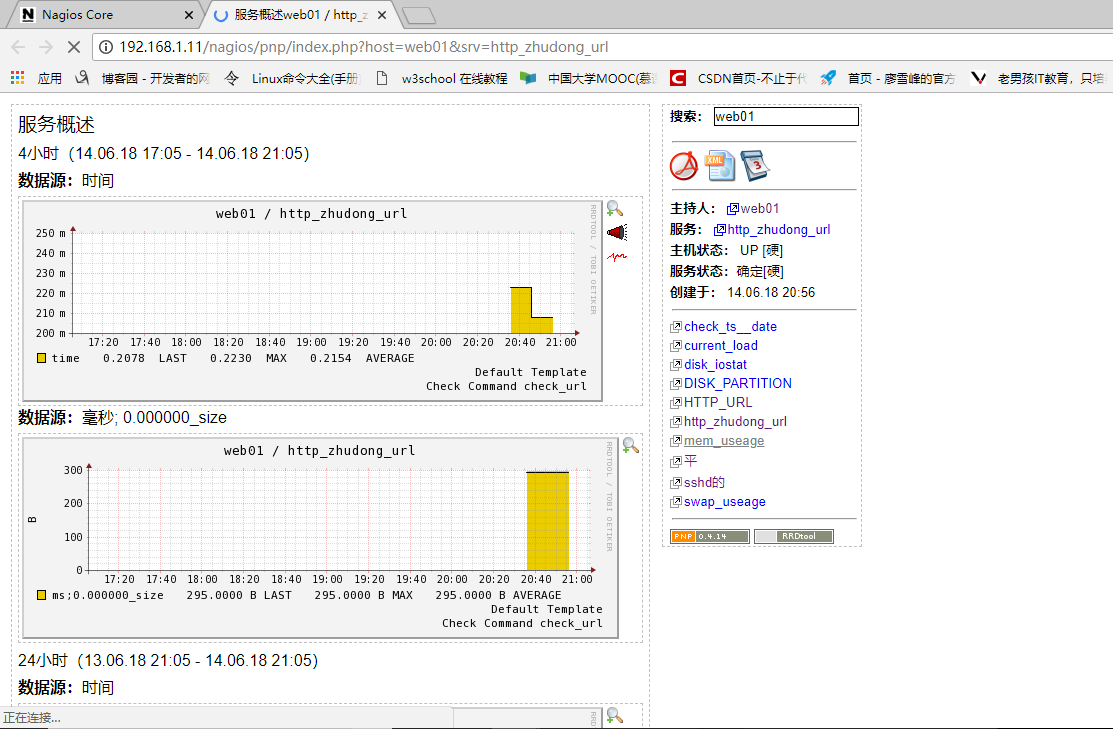Open the disk_iostat service link

coord(716,365)
